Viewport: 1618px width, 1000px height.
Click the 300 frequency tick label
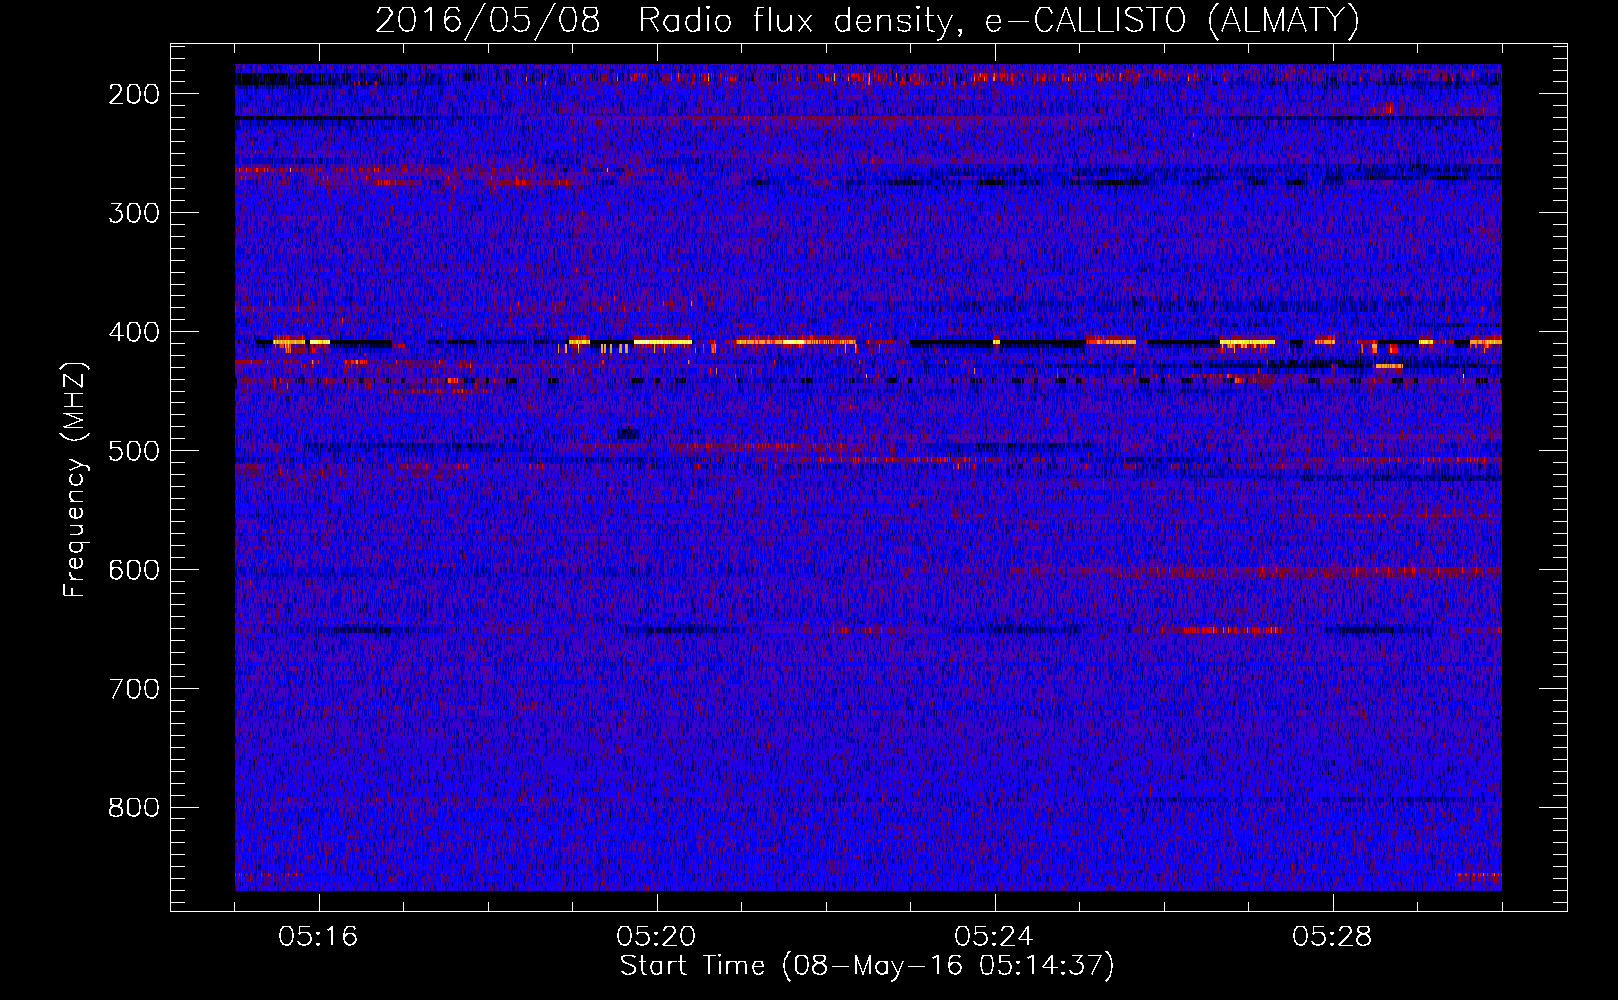tap(134, 213)
